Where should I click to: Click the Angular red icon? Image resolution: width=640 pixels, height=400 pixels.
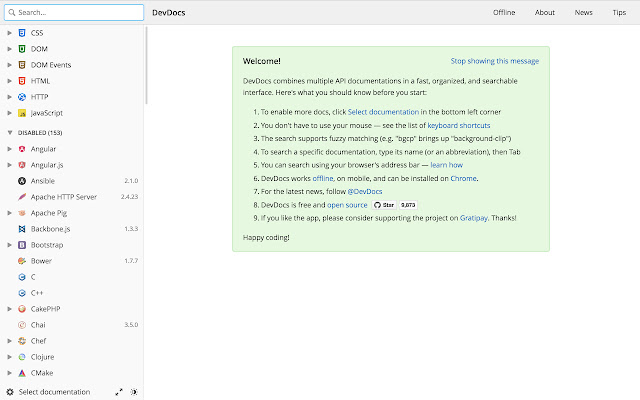tap(22, 149)
